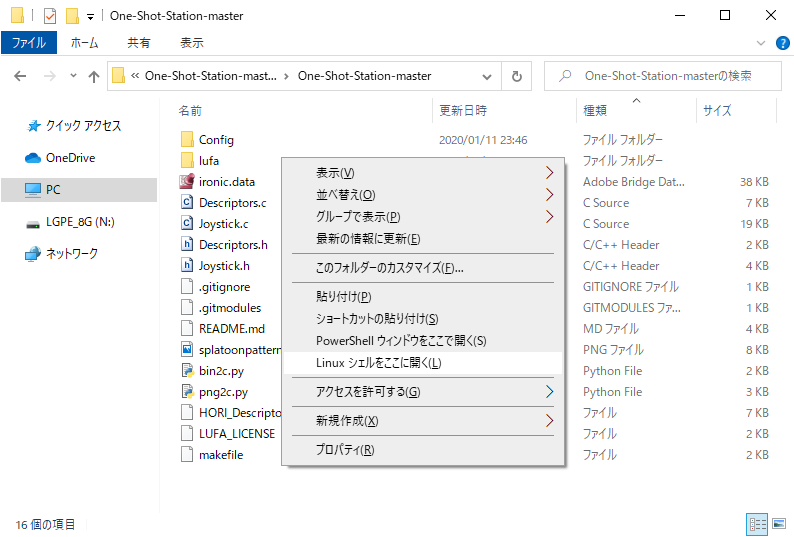Image resolution: width=794 pixels, height=537 pixels.
Task: Select the splatoonpattern PNG file icon
Action: point(187,350)
